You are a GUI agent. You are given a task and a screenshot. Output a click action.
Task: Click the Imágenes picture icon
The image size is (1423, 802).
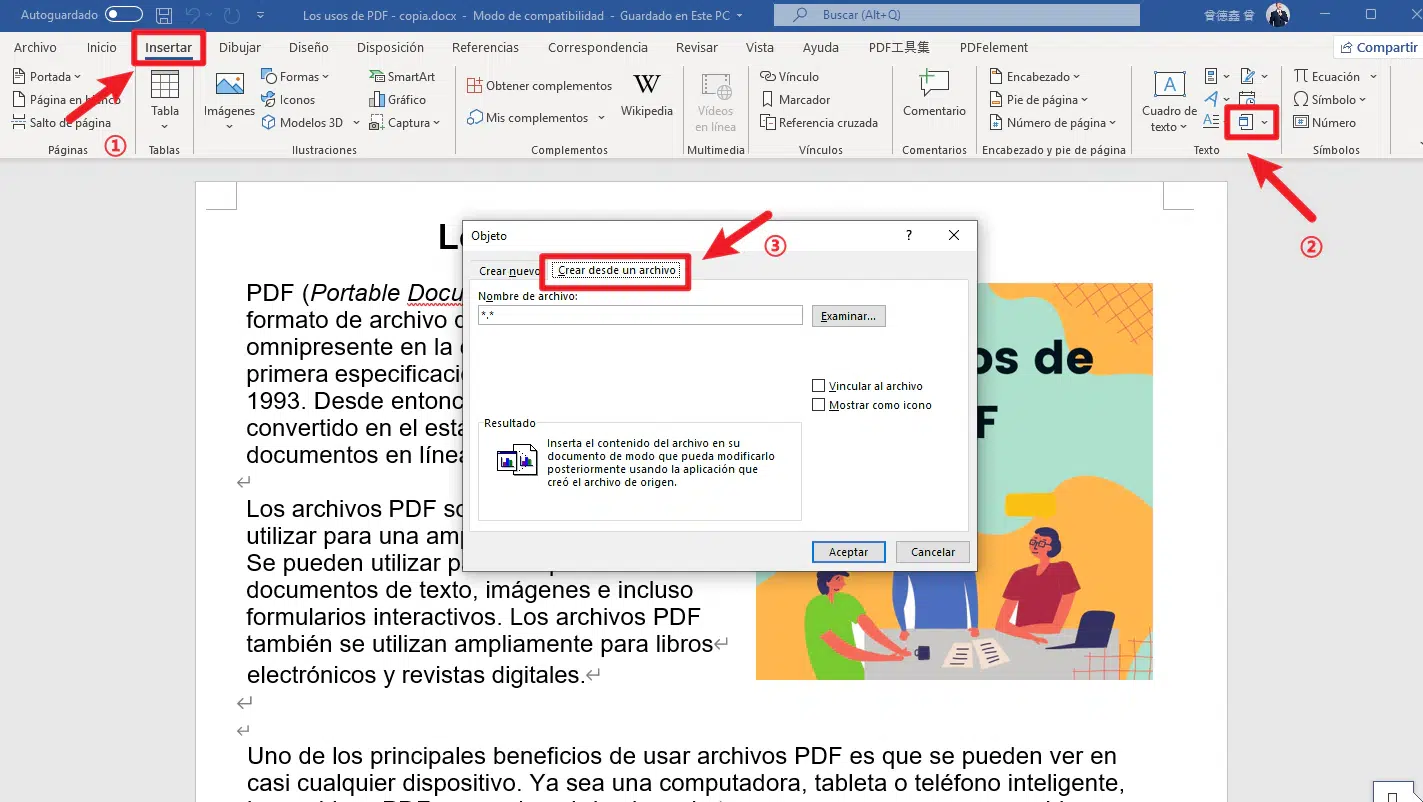230,86
